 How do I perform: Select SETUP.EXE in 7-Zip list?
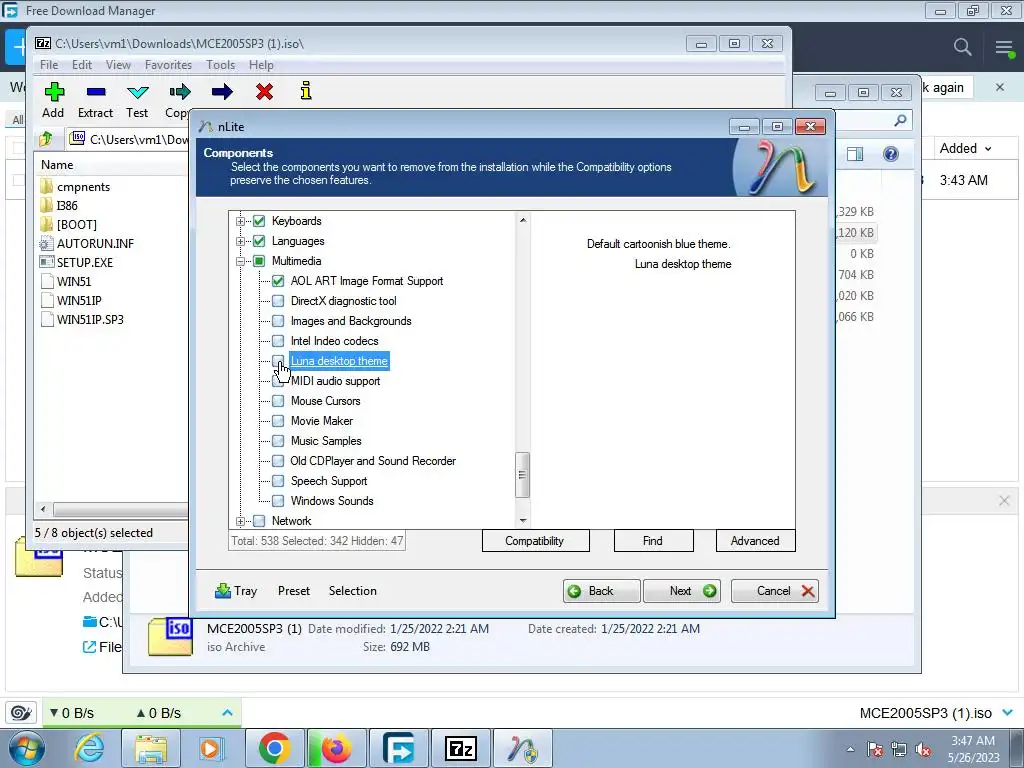click(x=85, y=263)
